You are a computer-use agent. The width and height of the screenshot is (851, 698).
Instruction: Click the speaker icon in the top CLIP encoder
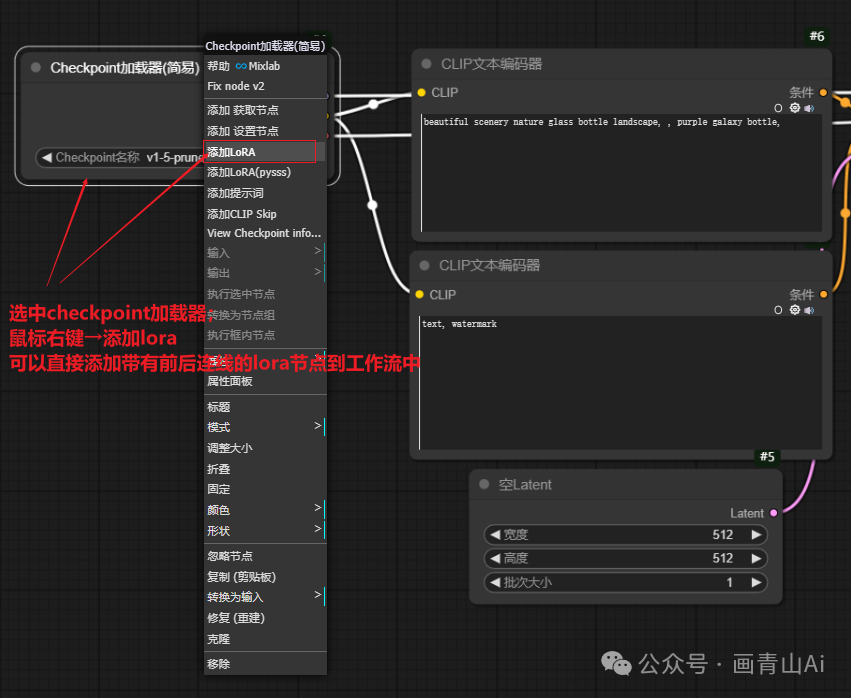coord(809,108)
